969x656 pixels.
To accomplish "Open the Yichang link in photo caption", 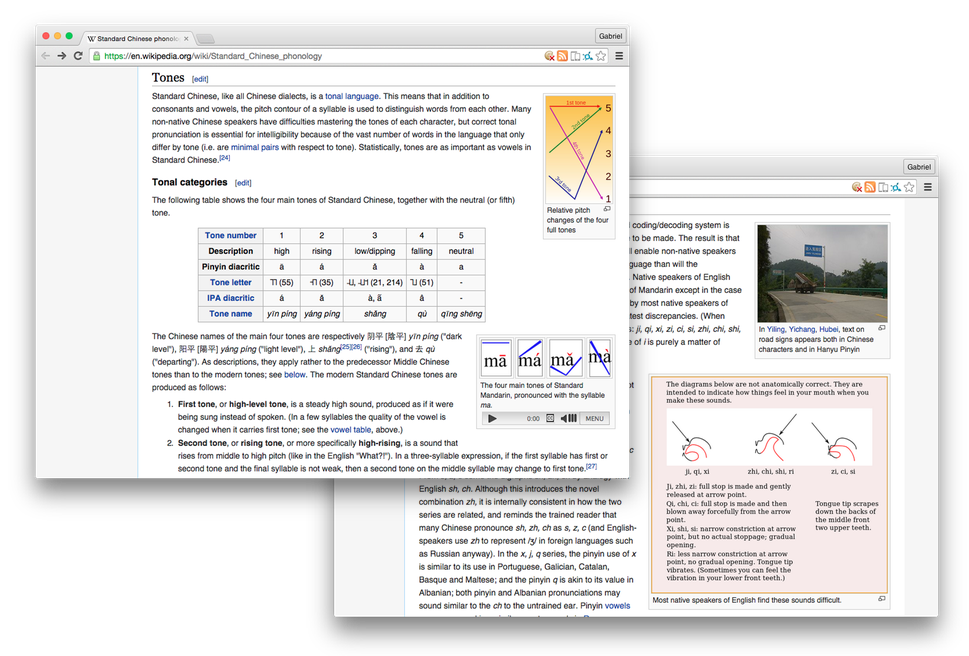I will click(x=802, y=329).
